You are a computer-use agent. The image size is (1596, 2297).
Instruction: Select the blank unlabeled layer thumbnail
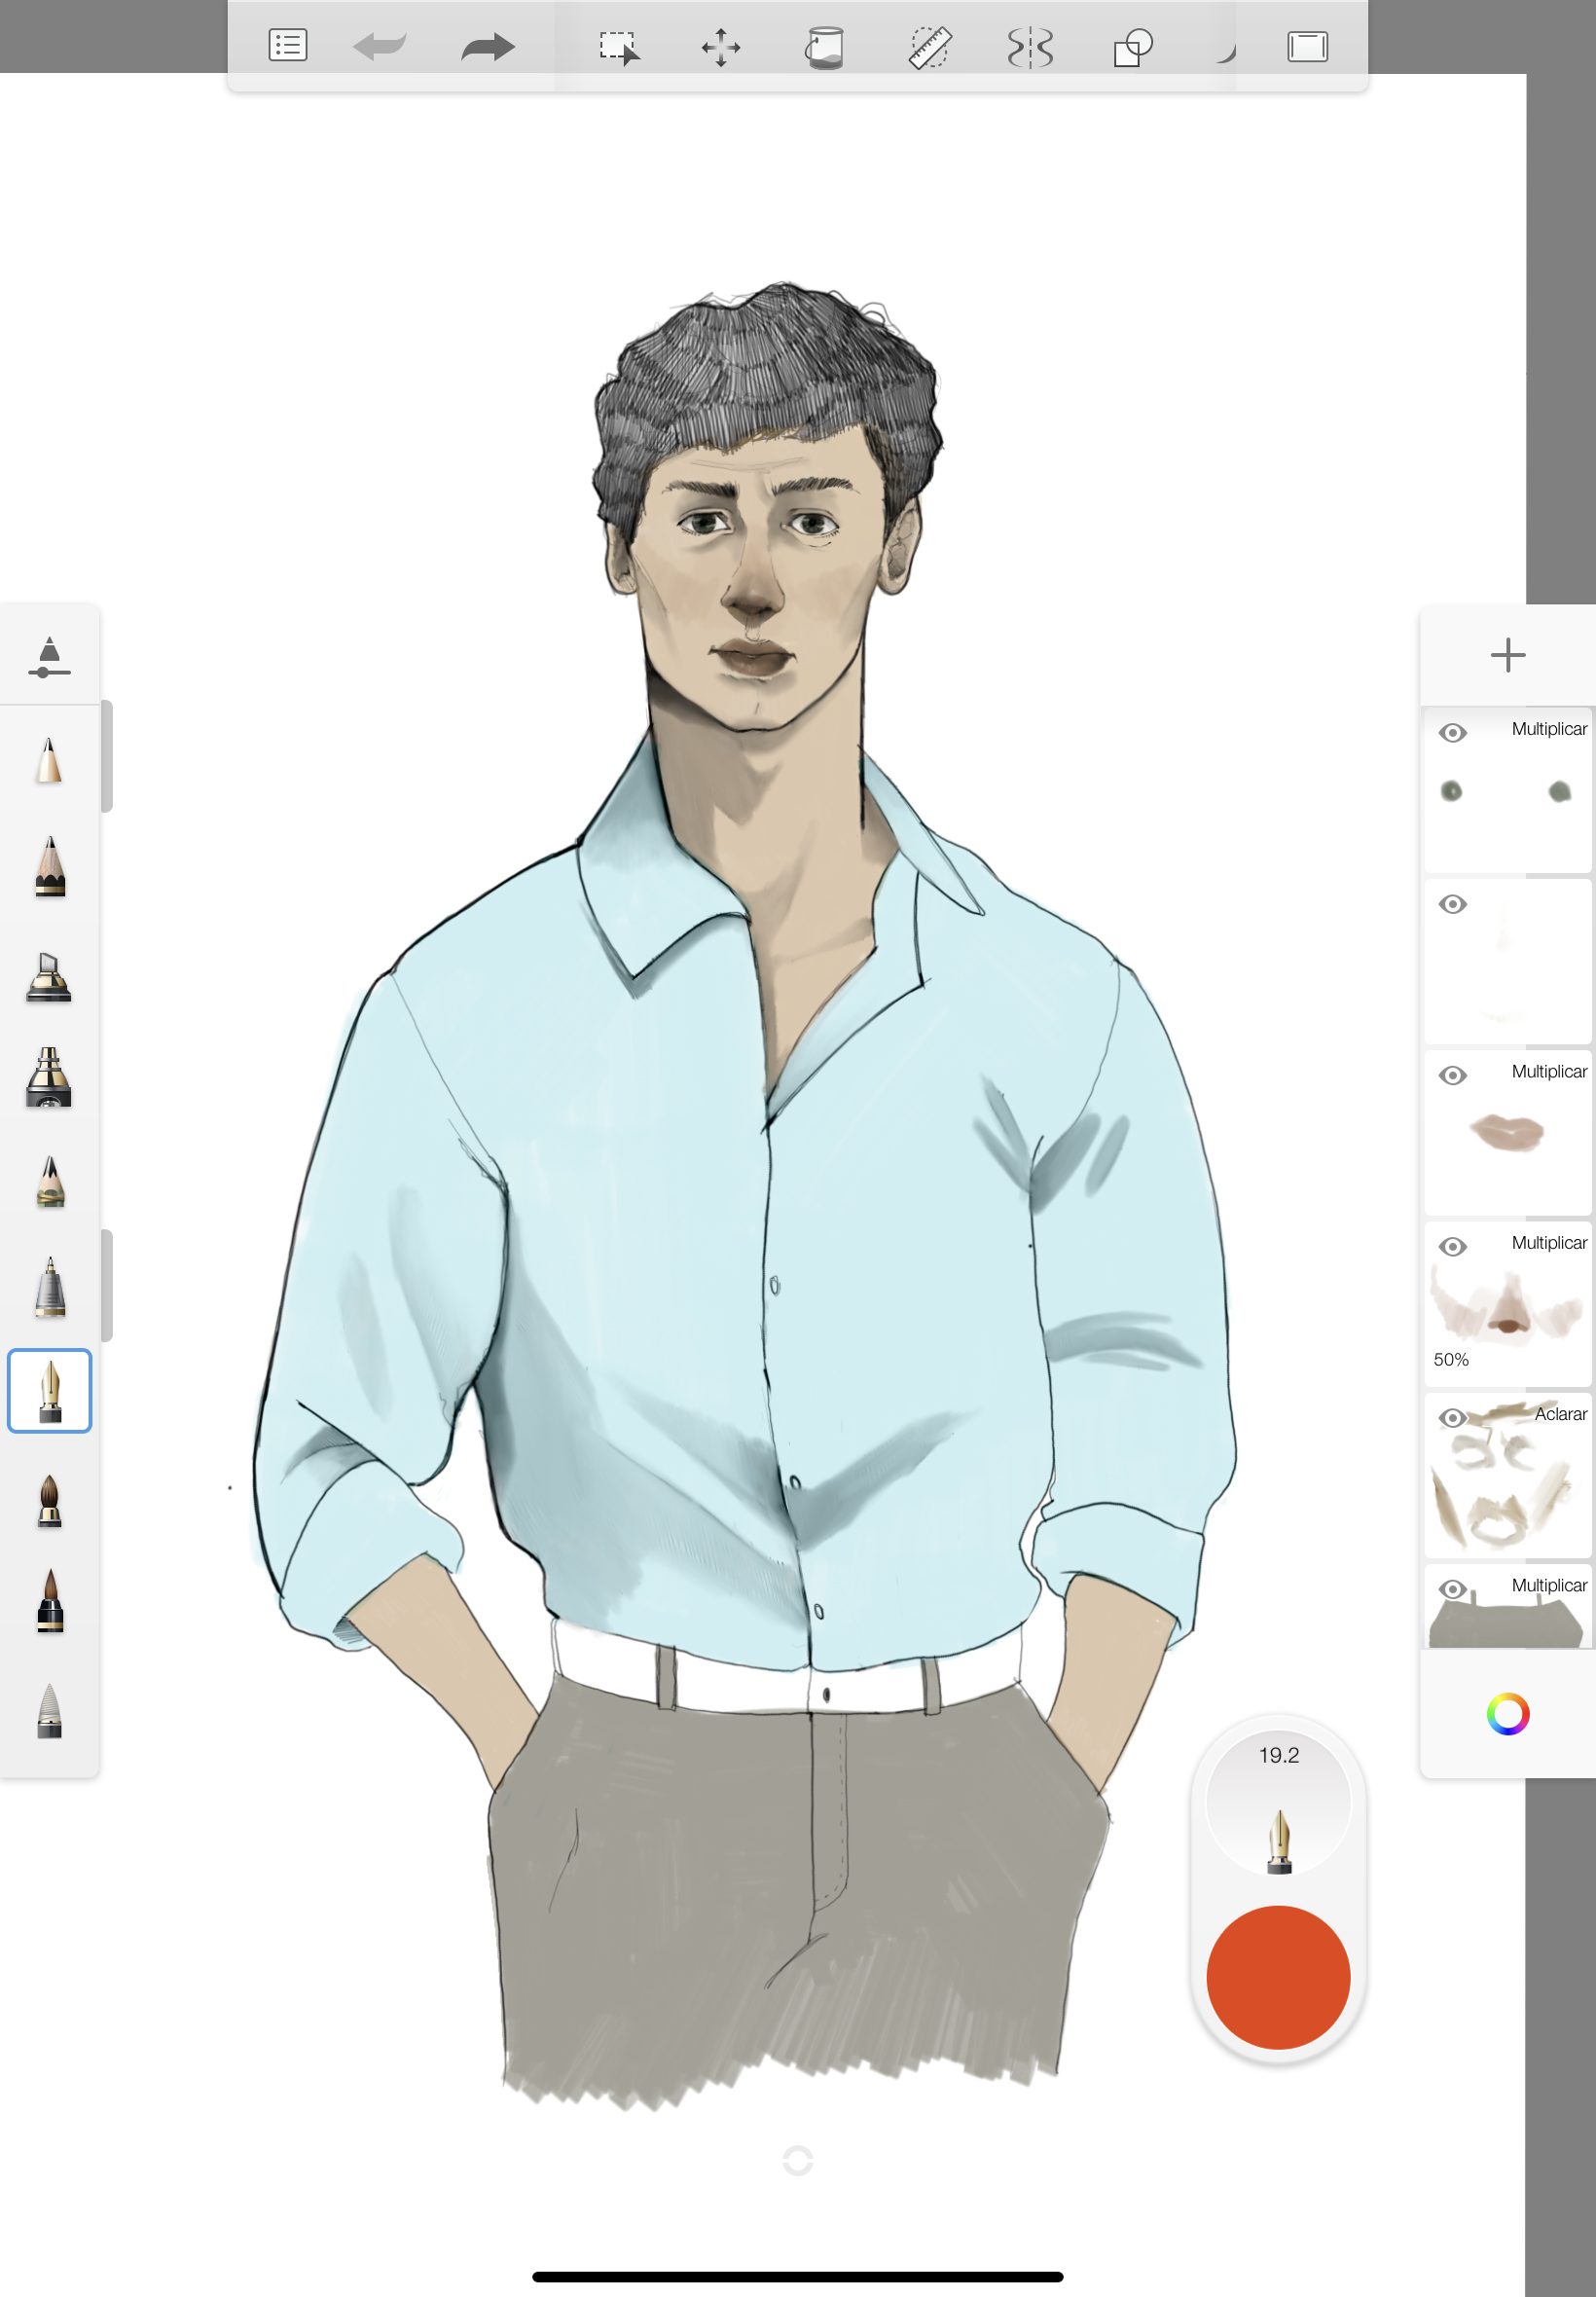coord(1507,962)
